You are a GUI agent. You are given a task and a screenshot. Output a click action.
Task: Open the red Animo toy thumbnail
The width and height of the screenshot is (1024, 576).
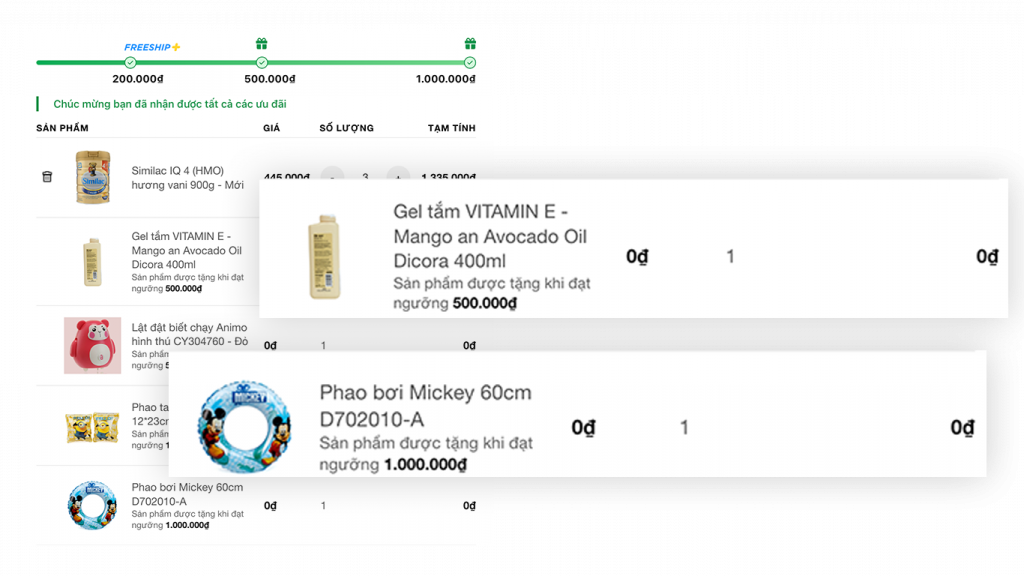(x=93, y=345)
